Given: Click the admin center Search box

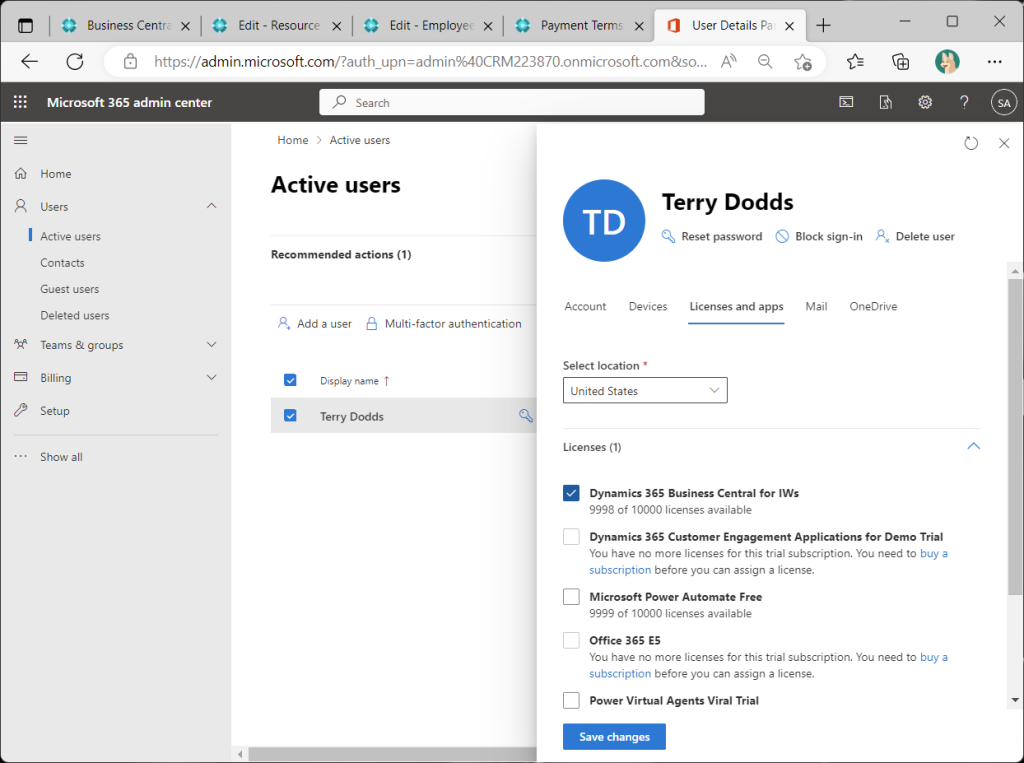Looking at the screenshot, I should click(x=511, y=103).
